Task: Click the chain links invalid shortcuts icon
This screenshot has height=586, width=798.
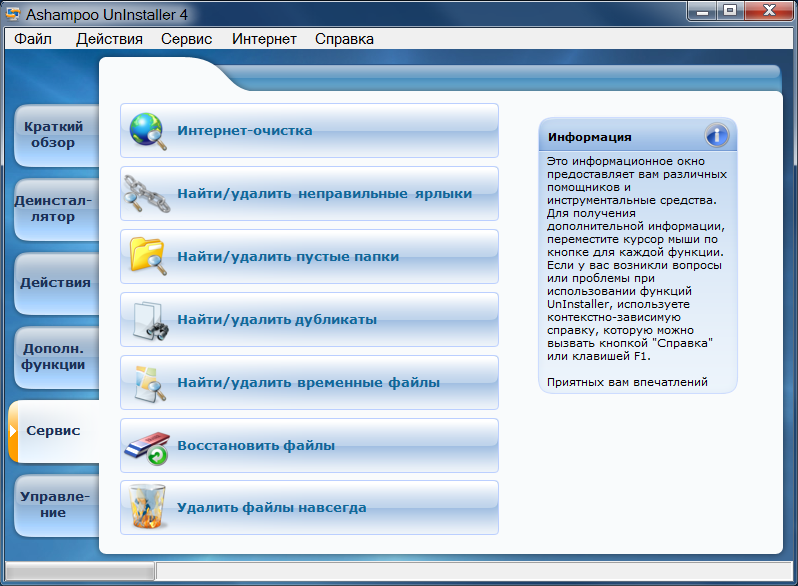Action: tap(148, 193)
